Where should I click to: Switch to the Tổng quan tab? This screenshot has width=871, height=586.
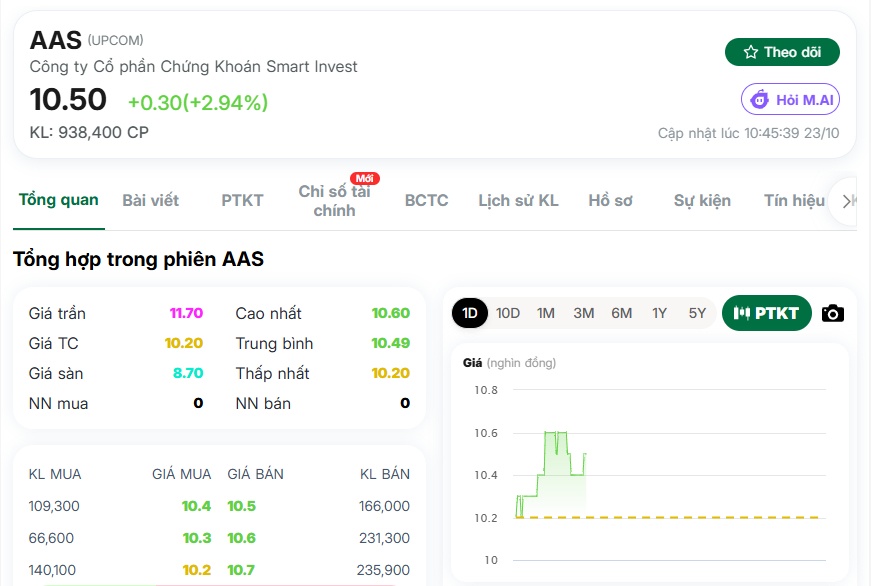pyautogui.click(x=58, y=200)
